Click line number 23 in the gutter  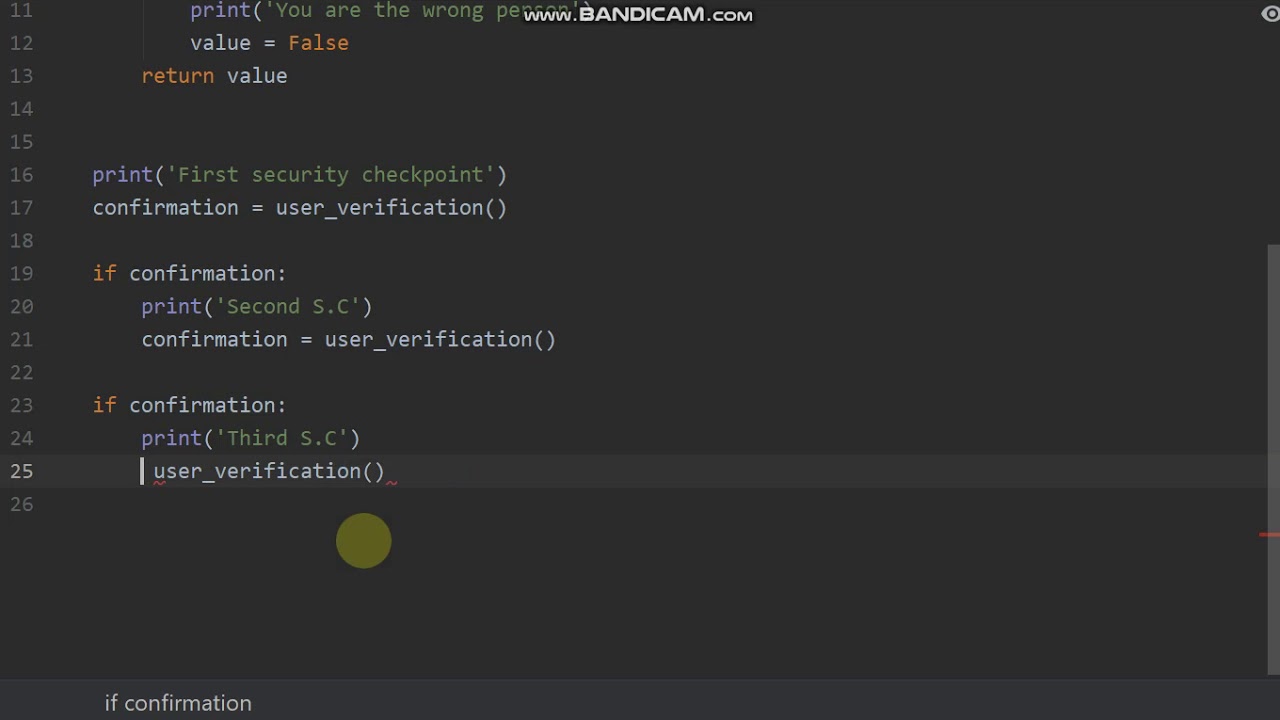coord(21,406)
